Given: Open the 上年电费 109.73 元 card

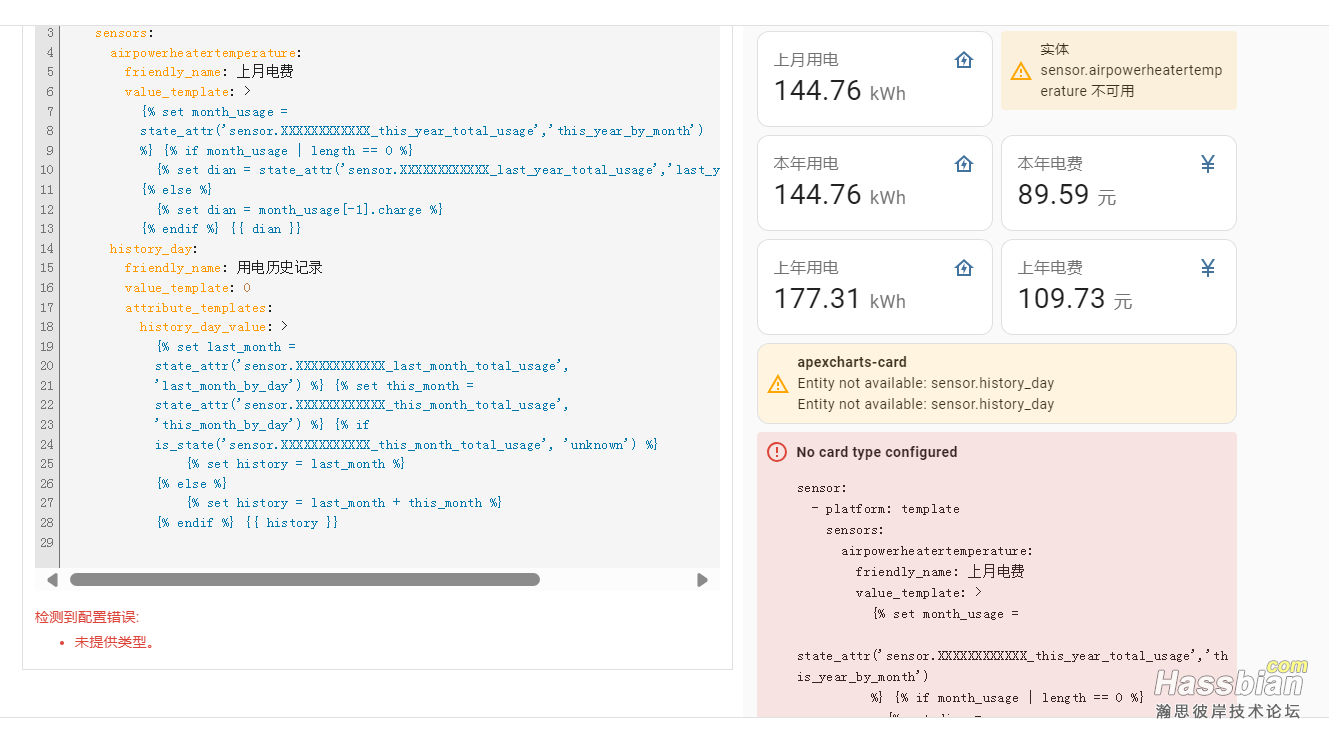Looking at the screenshot, I should pyautogui.click(x=1119, y=287).
